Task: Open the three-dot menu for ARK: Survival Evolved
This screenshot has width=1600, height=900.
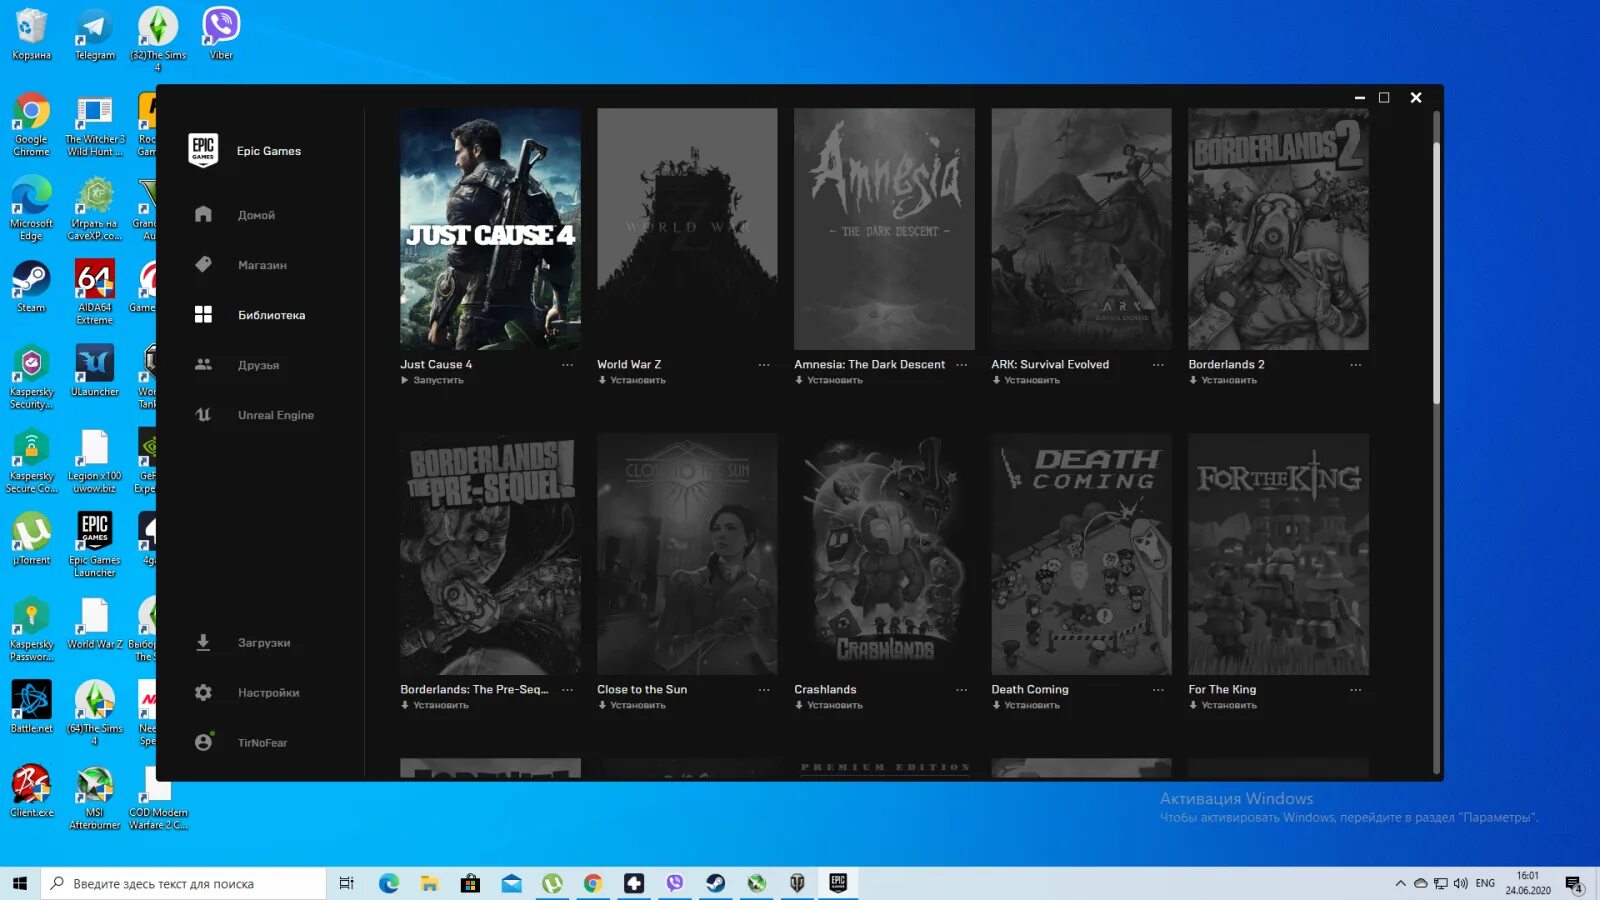Action: point(1158,365)
